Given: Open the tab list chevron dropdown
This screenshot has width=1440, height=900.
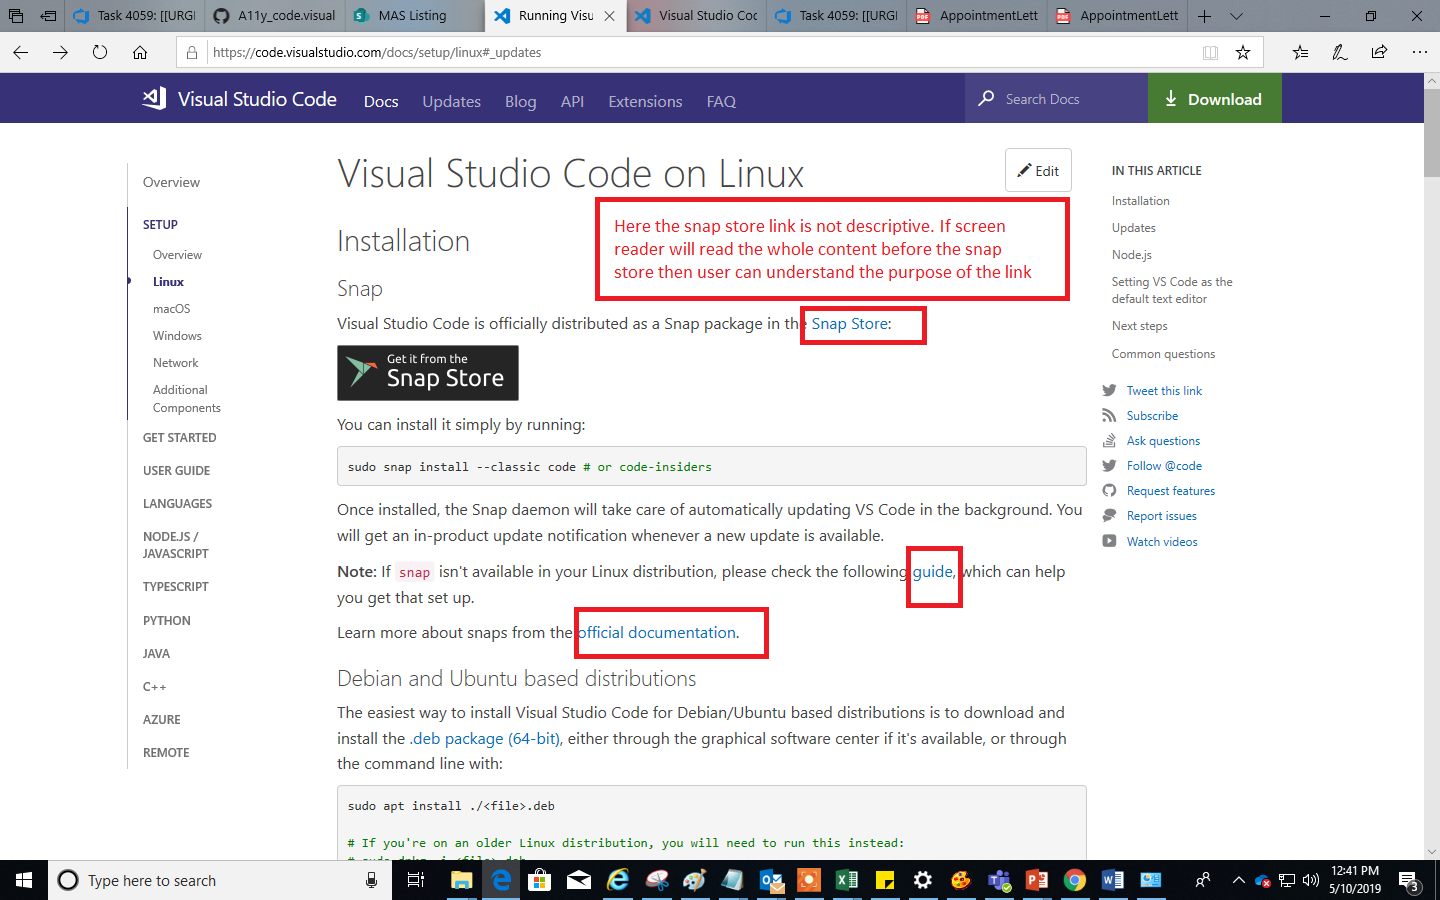Looking at the screenshot, I should (1236, 15).
